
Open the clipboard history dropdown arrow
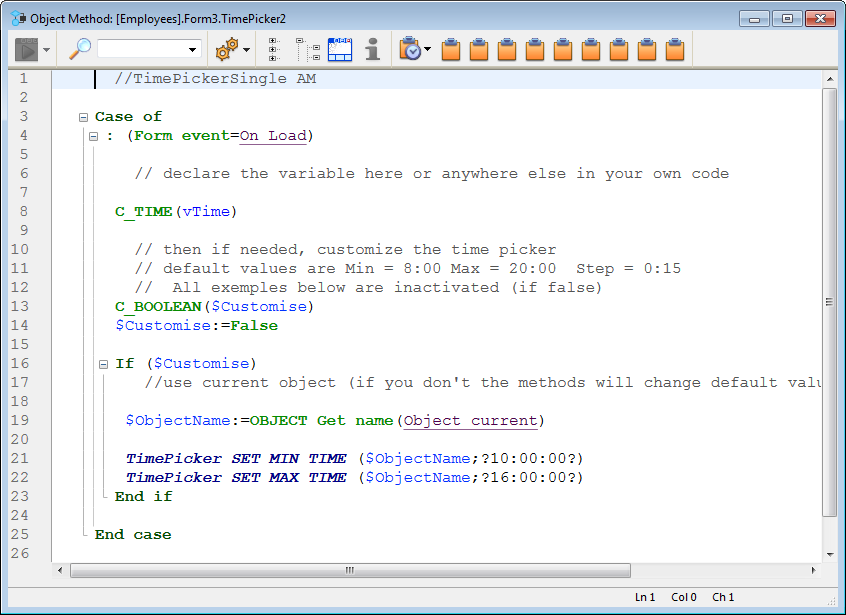(428, 49)
